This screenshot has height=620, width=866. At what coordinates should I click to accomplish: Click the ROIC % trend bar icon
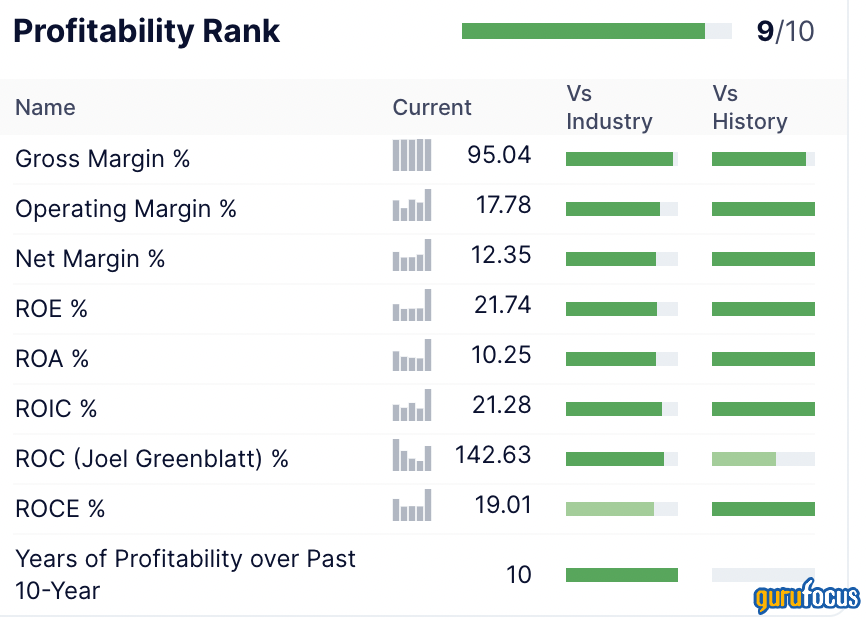(412, 406)
